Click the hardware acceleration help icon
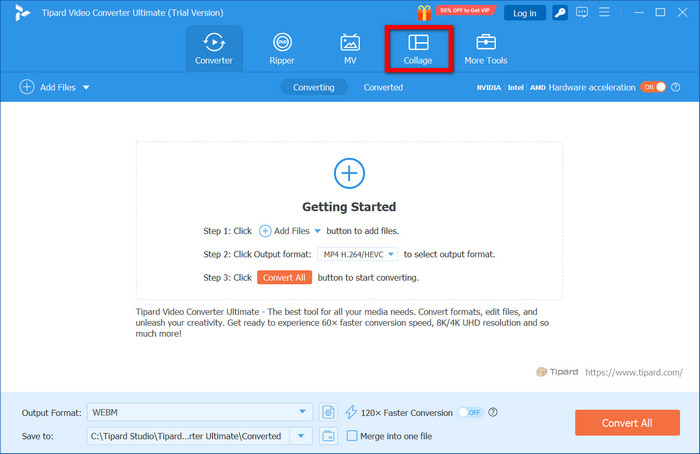This screenshot has height=454, width=700. (x=676, y=87)
